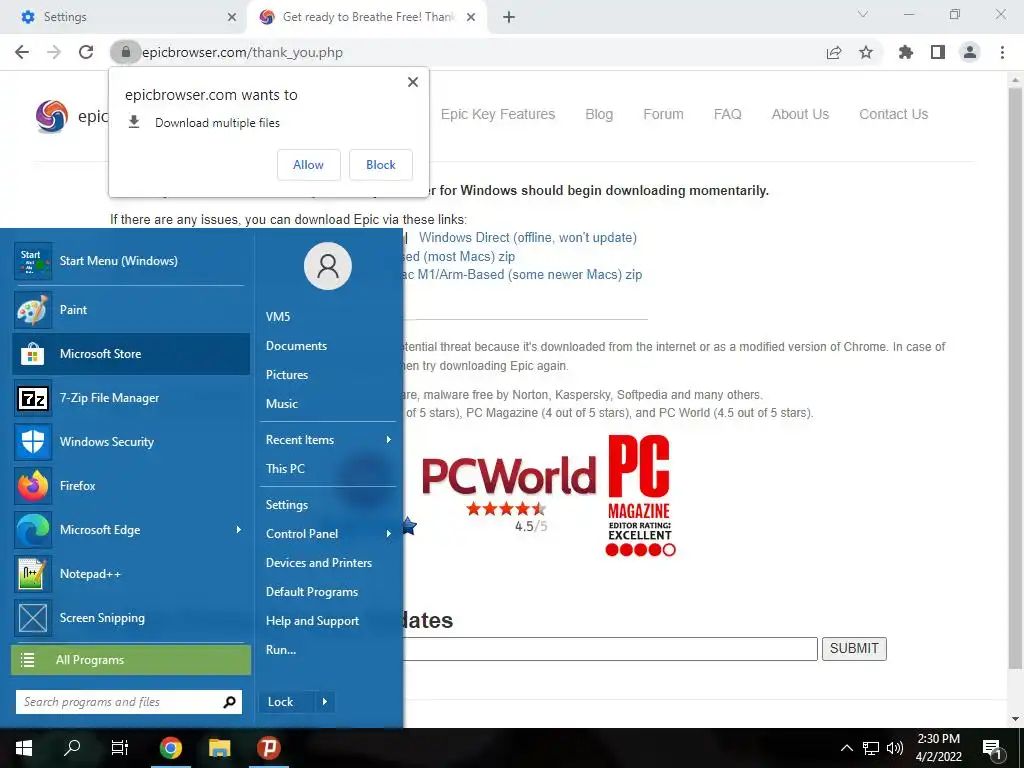Reload the page with refresh icon

click(x=86, y=52)
